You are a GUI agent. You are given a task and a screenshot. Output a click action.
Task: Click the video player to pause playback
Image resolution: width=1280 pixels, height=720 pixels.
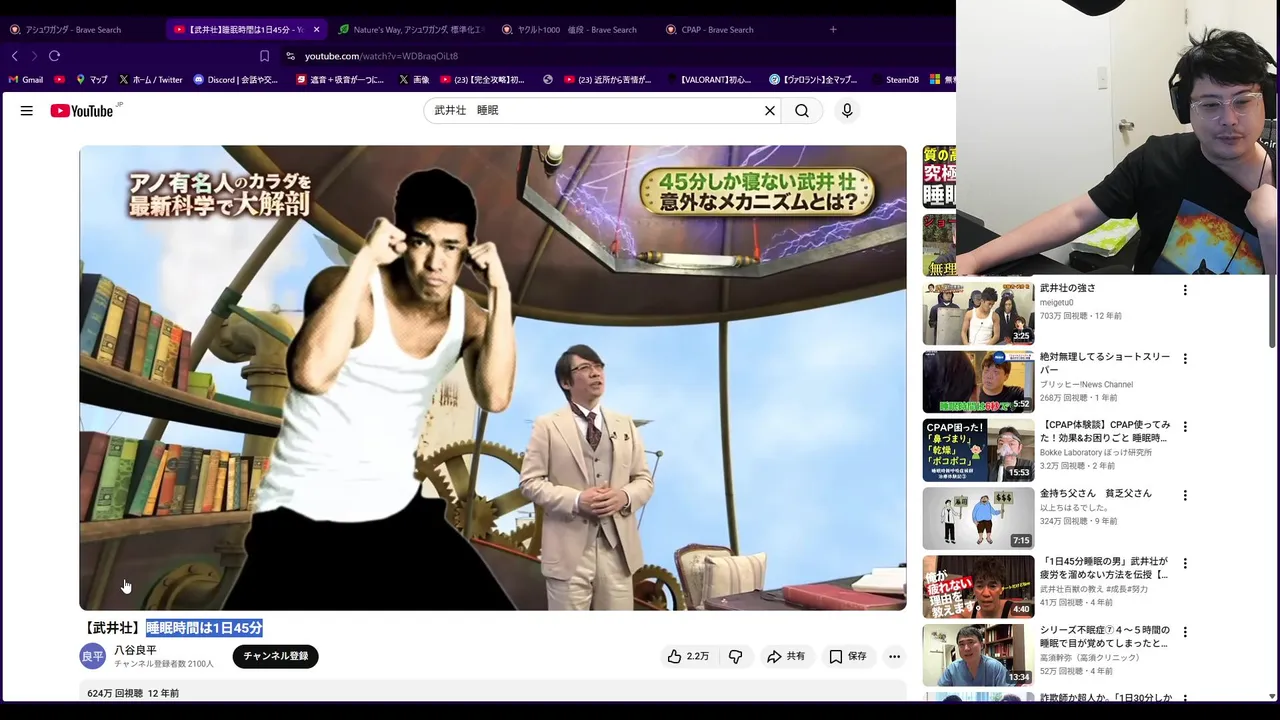pyautogui.click(x=493, y=378)
